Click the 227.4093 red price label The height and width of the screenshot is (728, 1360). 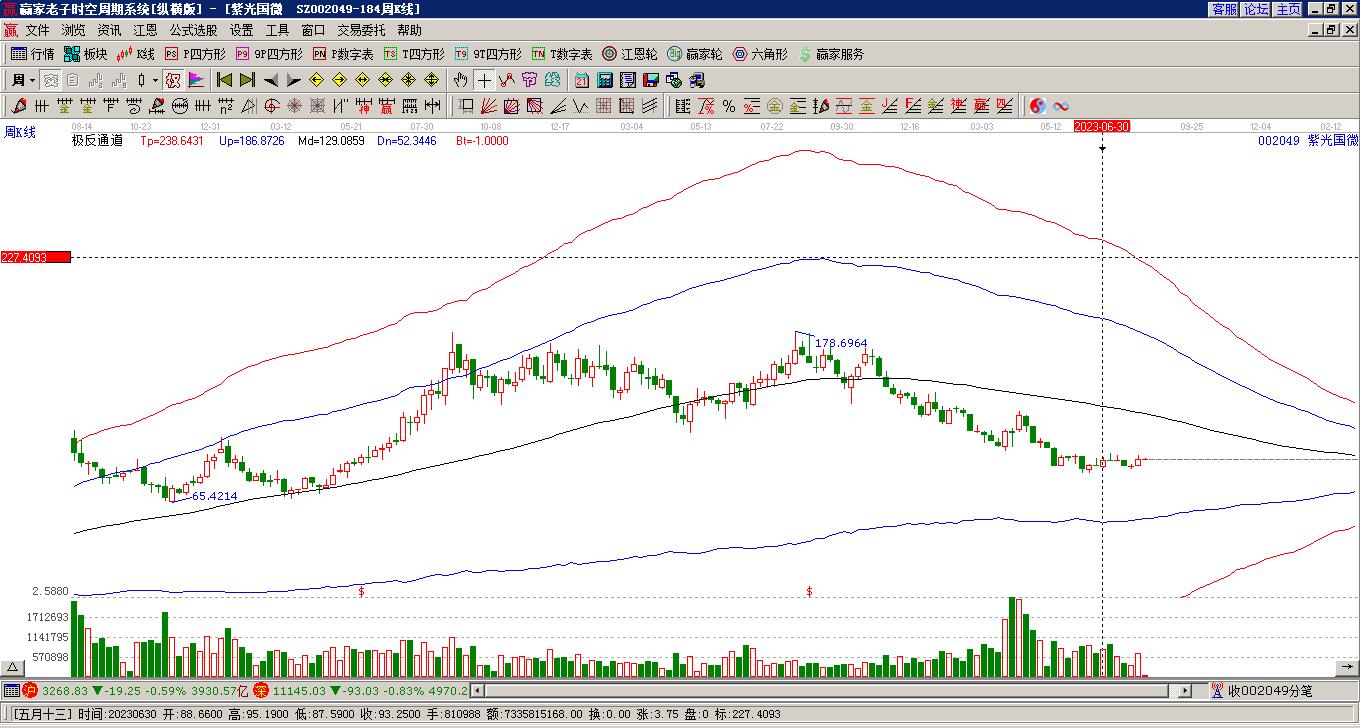pos(36,257)
